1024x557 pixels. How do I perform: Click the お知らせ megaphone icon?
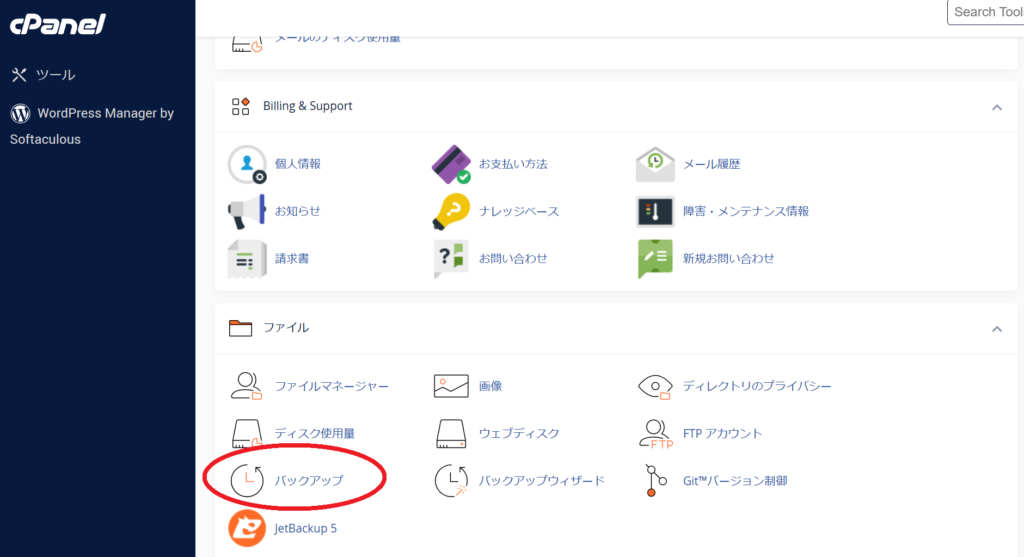coord(247,211)
